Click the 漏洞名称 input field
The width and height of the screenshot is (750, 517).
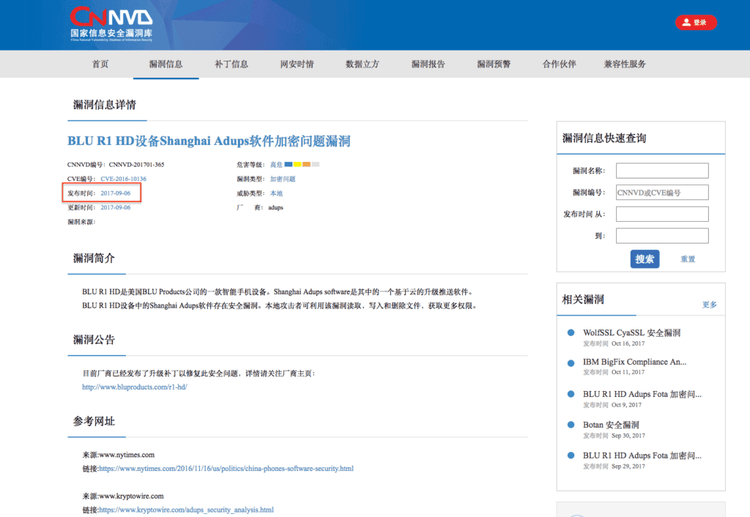coord(662,171)
